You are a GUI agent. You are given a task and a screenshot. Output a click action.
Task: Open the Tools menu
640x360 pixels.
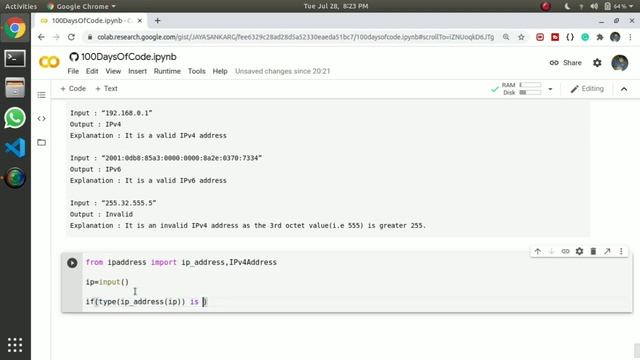[x=196, y=71]
